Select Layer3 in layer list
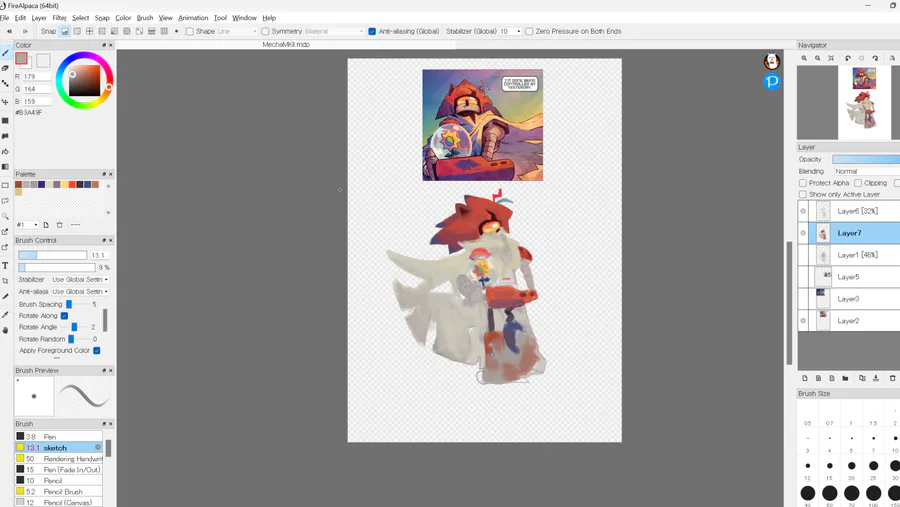Viewport: 900px width, 507px height. coord(855,299)
